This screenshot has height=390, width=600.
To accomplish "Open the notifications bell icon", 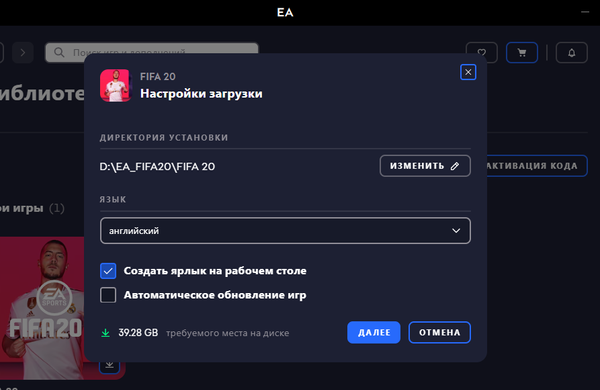I will [572, 52].
